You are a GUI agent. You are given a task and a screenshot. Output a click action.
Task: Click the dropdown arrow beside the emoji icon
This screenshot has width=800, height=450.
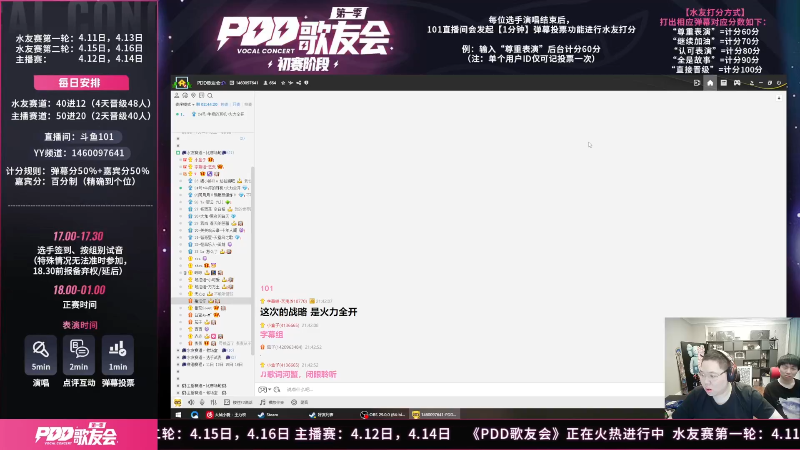point(269,389)
